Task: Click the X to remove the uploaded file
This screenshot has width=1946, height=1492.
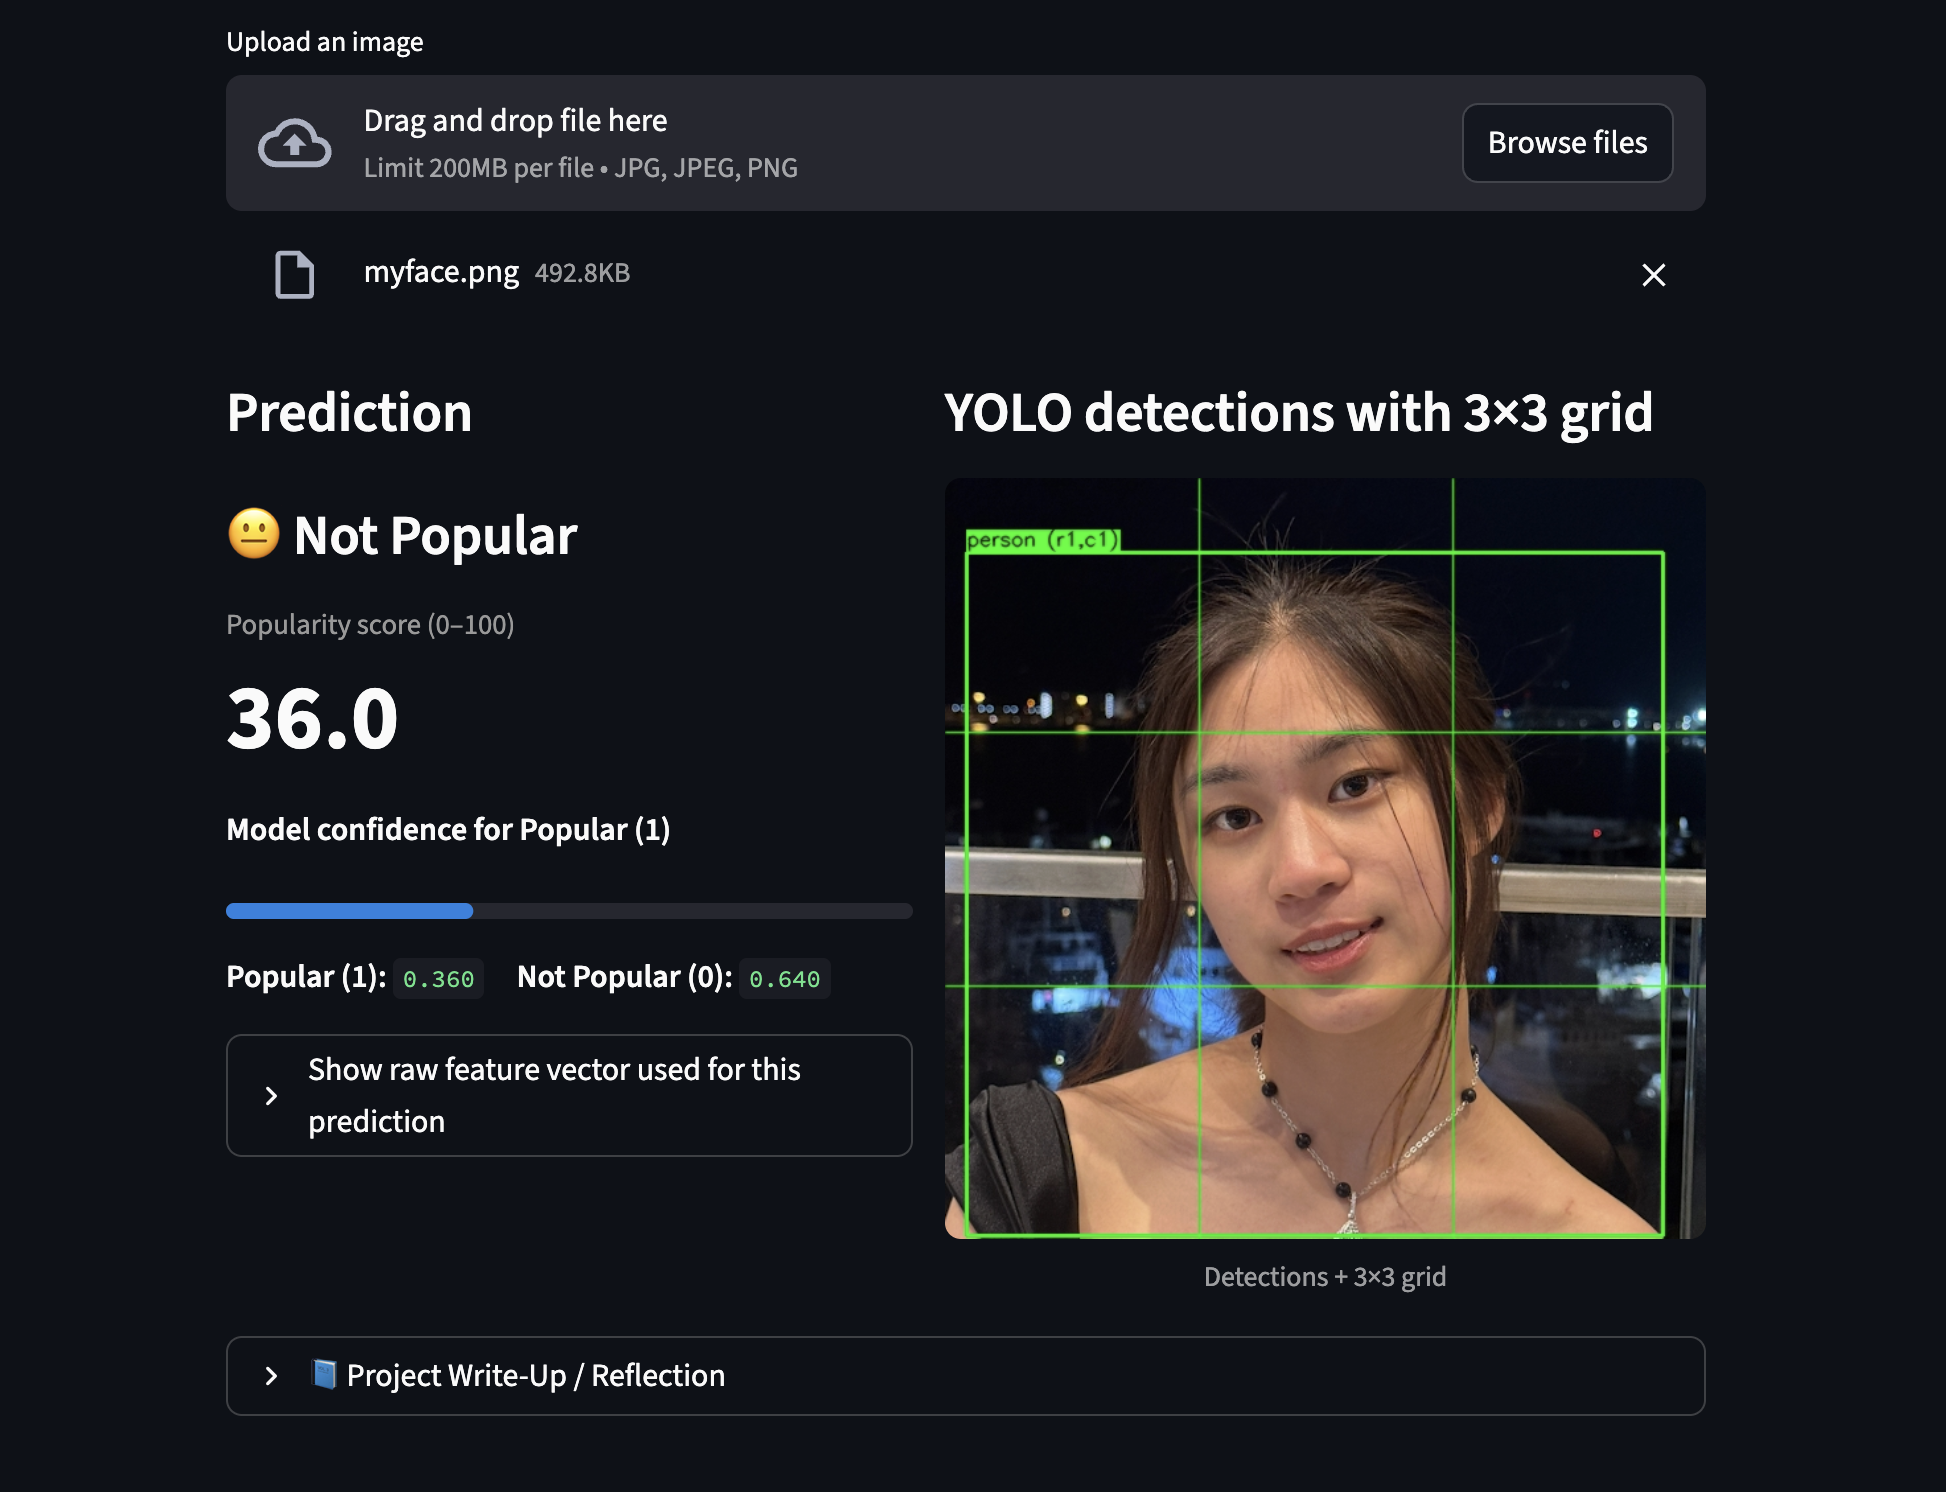Action: [x=1653, y=275]
